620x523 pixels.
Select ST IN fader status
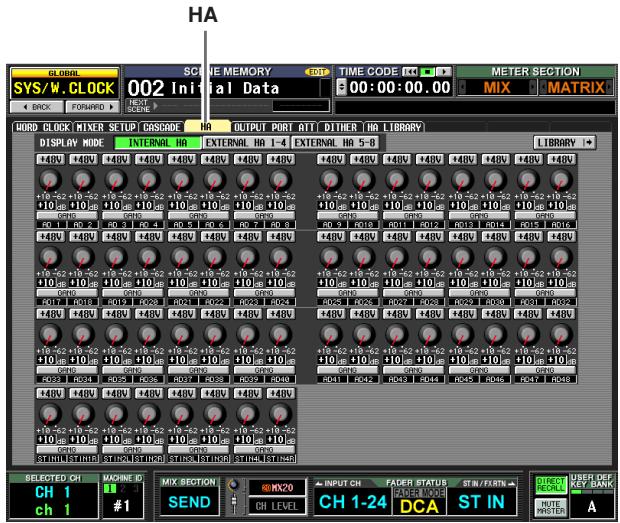482,502
